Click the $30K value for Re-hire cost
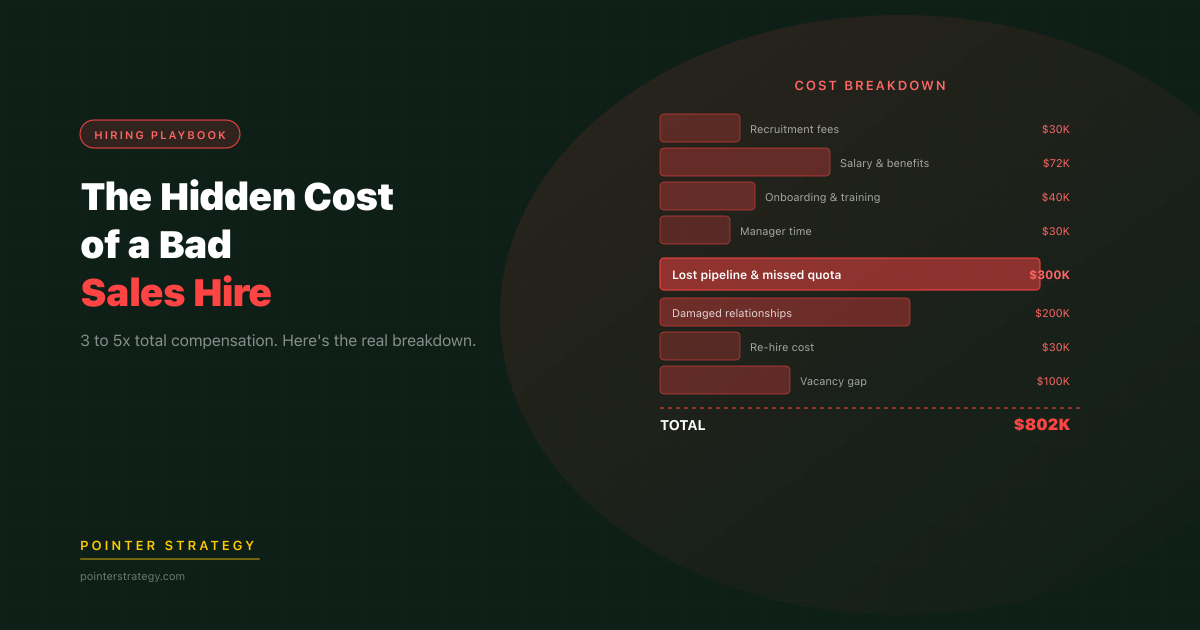 click(1055, 347)
